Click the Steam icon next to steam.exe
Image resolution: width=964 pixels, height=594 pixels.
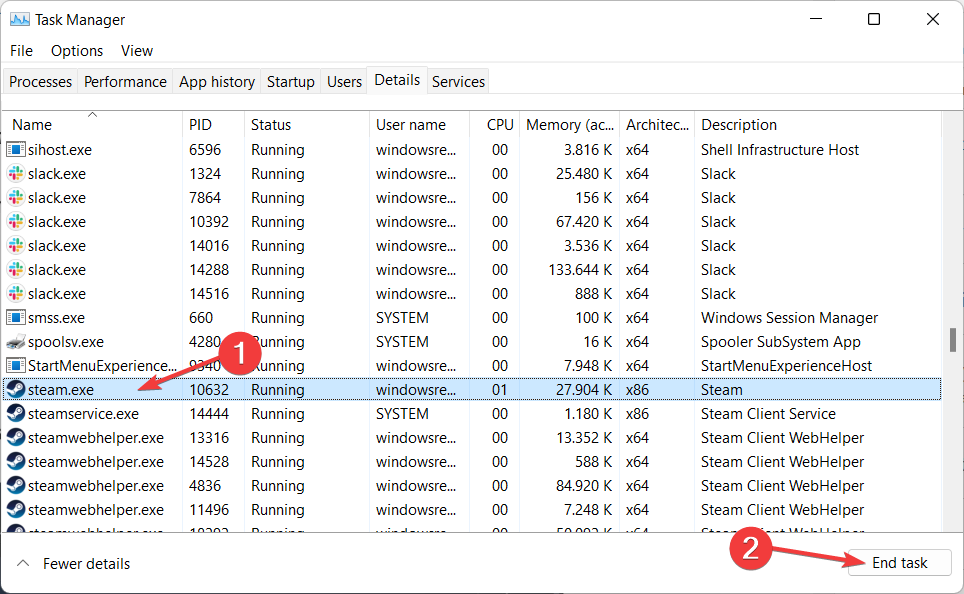click(x=16, y=389)
